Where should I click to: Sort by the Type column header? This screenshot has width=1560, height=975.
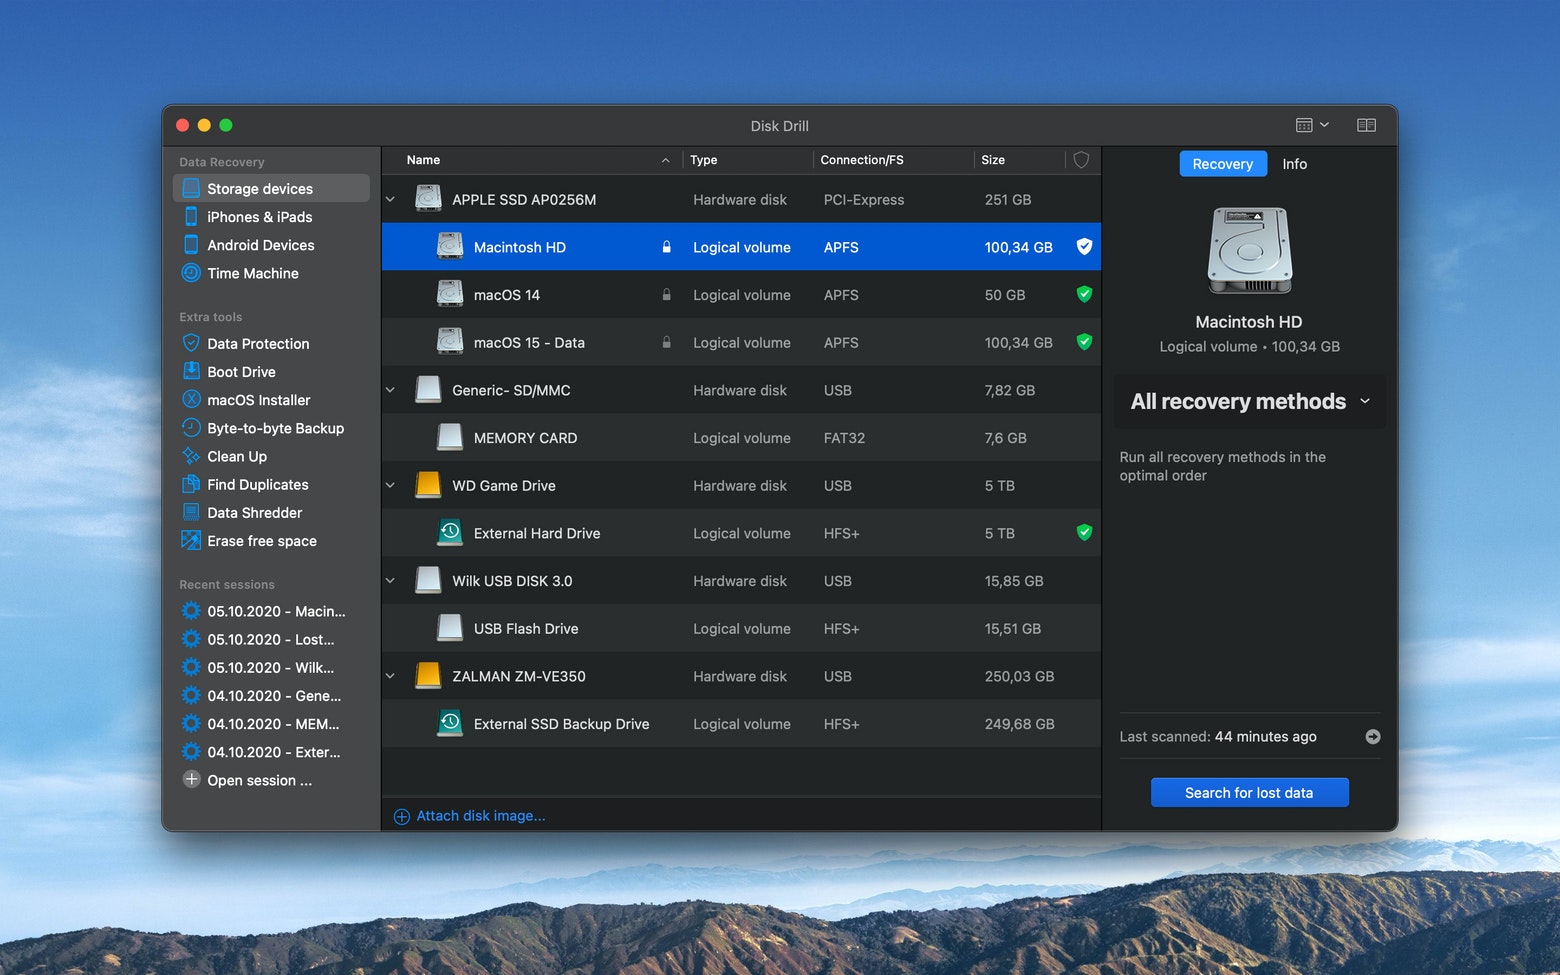(747, 160)
